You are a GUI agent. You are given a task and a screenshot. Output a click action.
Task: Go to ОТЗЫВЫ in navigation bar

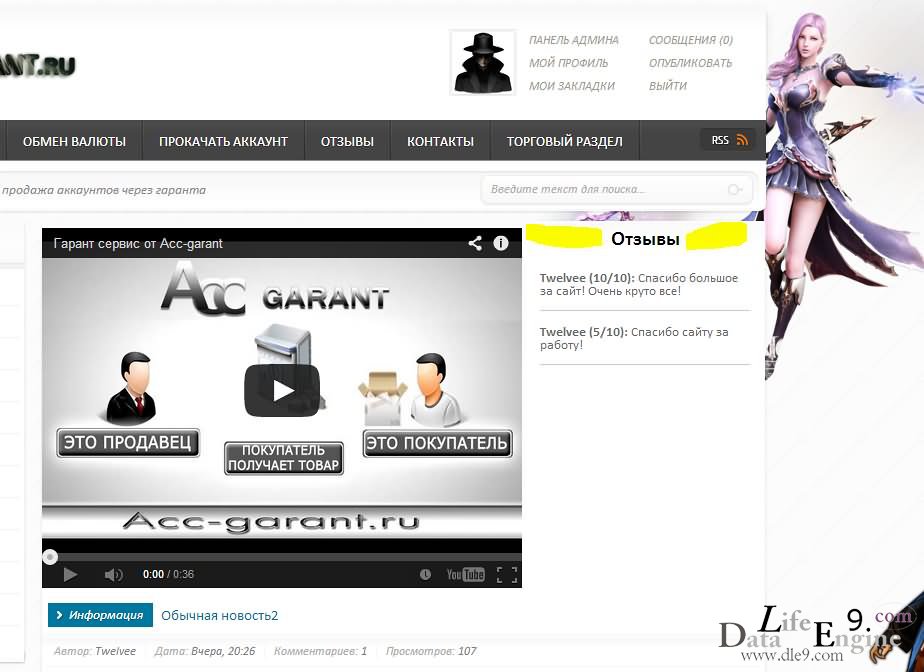click(347, 141)
